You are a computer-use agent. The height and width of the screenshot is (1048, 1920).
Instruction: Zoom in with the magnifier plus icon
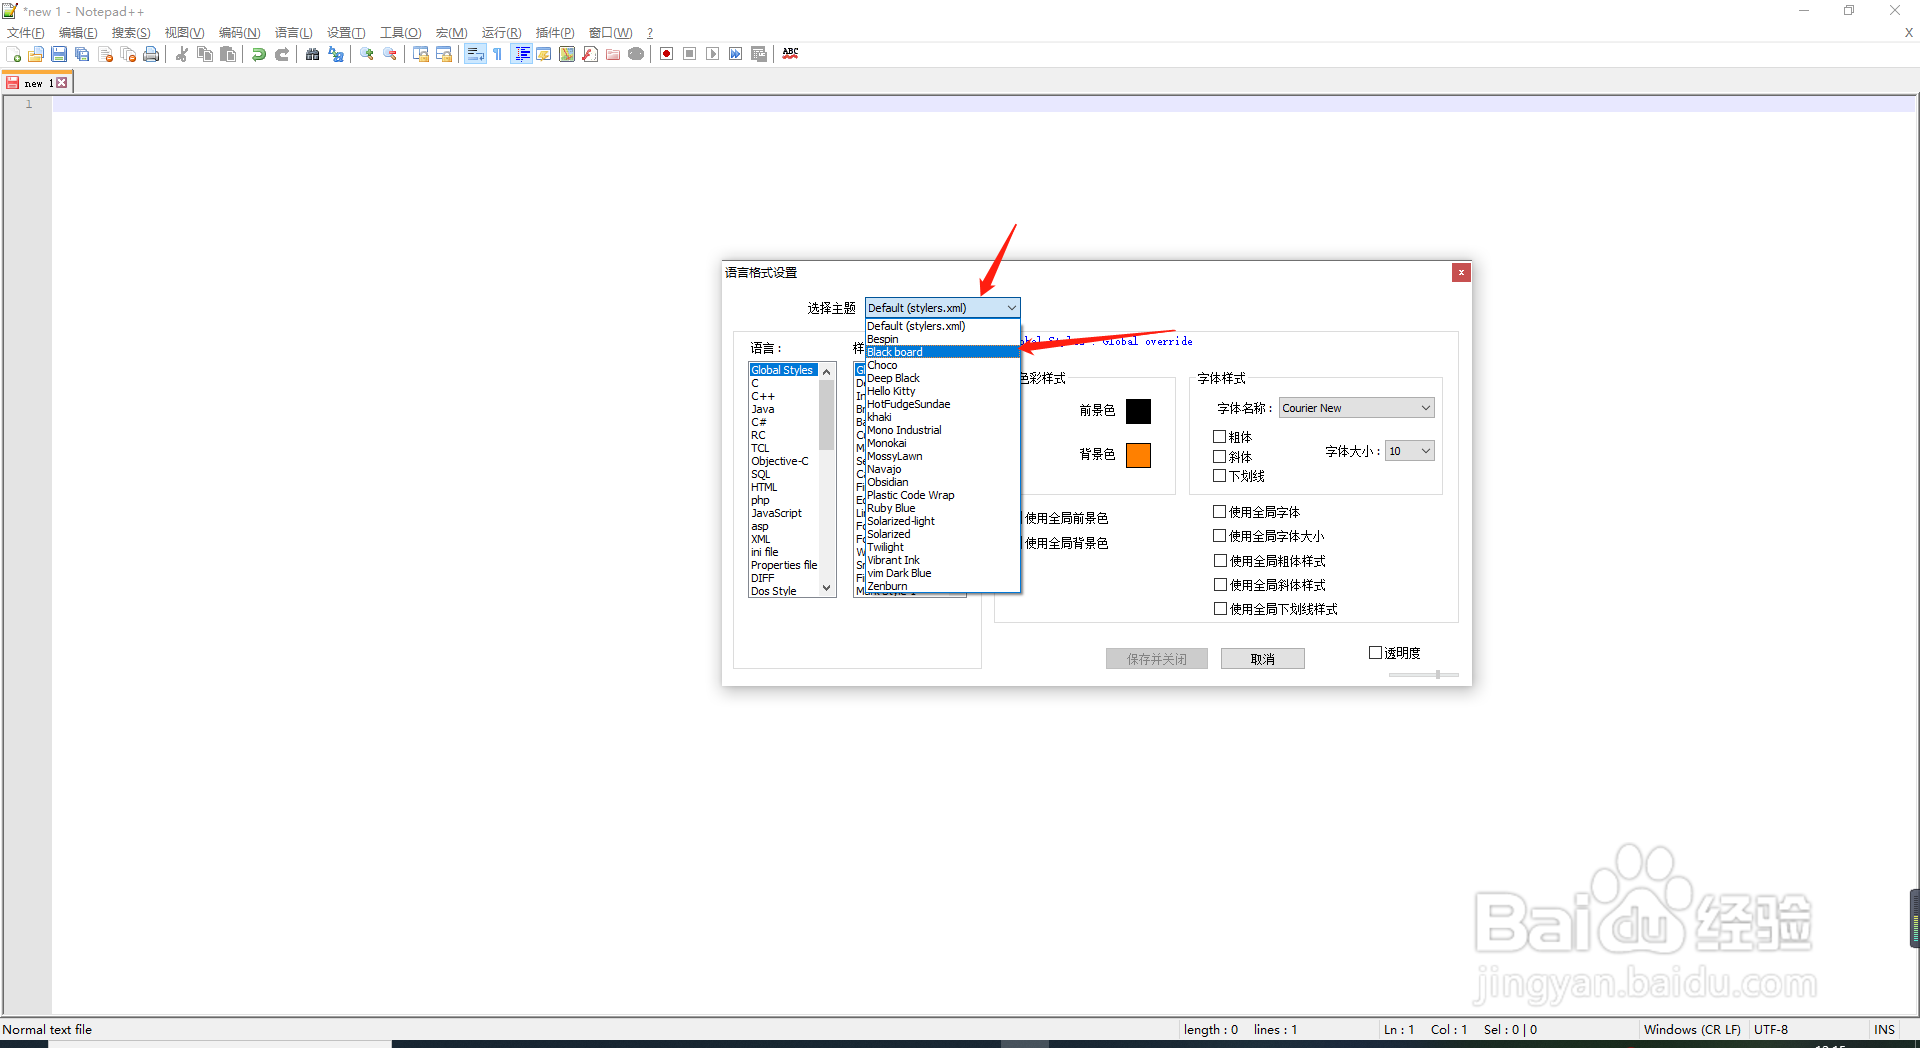click(367, 54)
